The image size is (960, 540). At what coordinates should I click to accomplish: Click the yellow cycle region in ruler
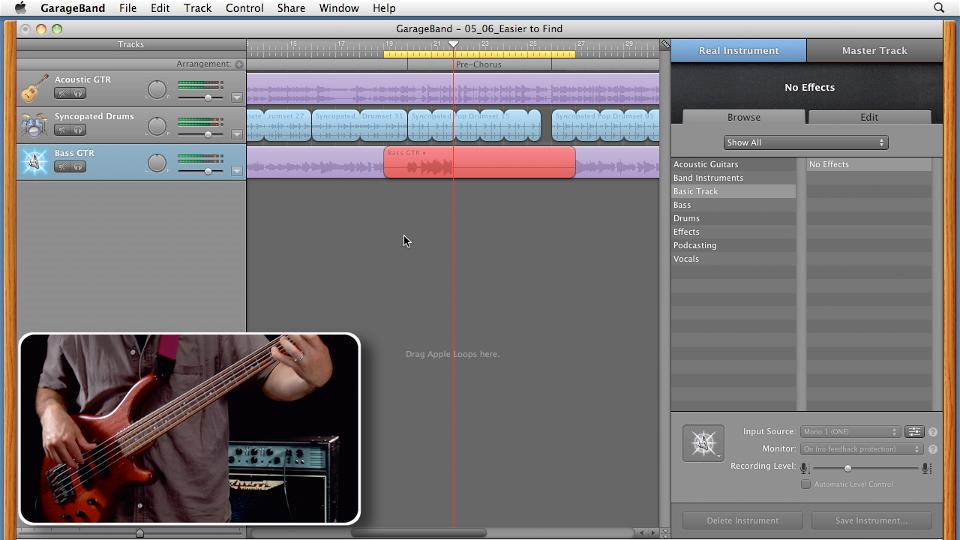479,54
